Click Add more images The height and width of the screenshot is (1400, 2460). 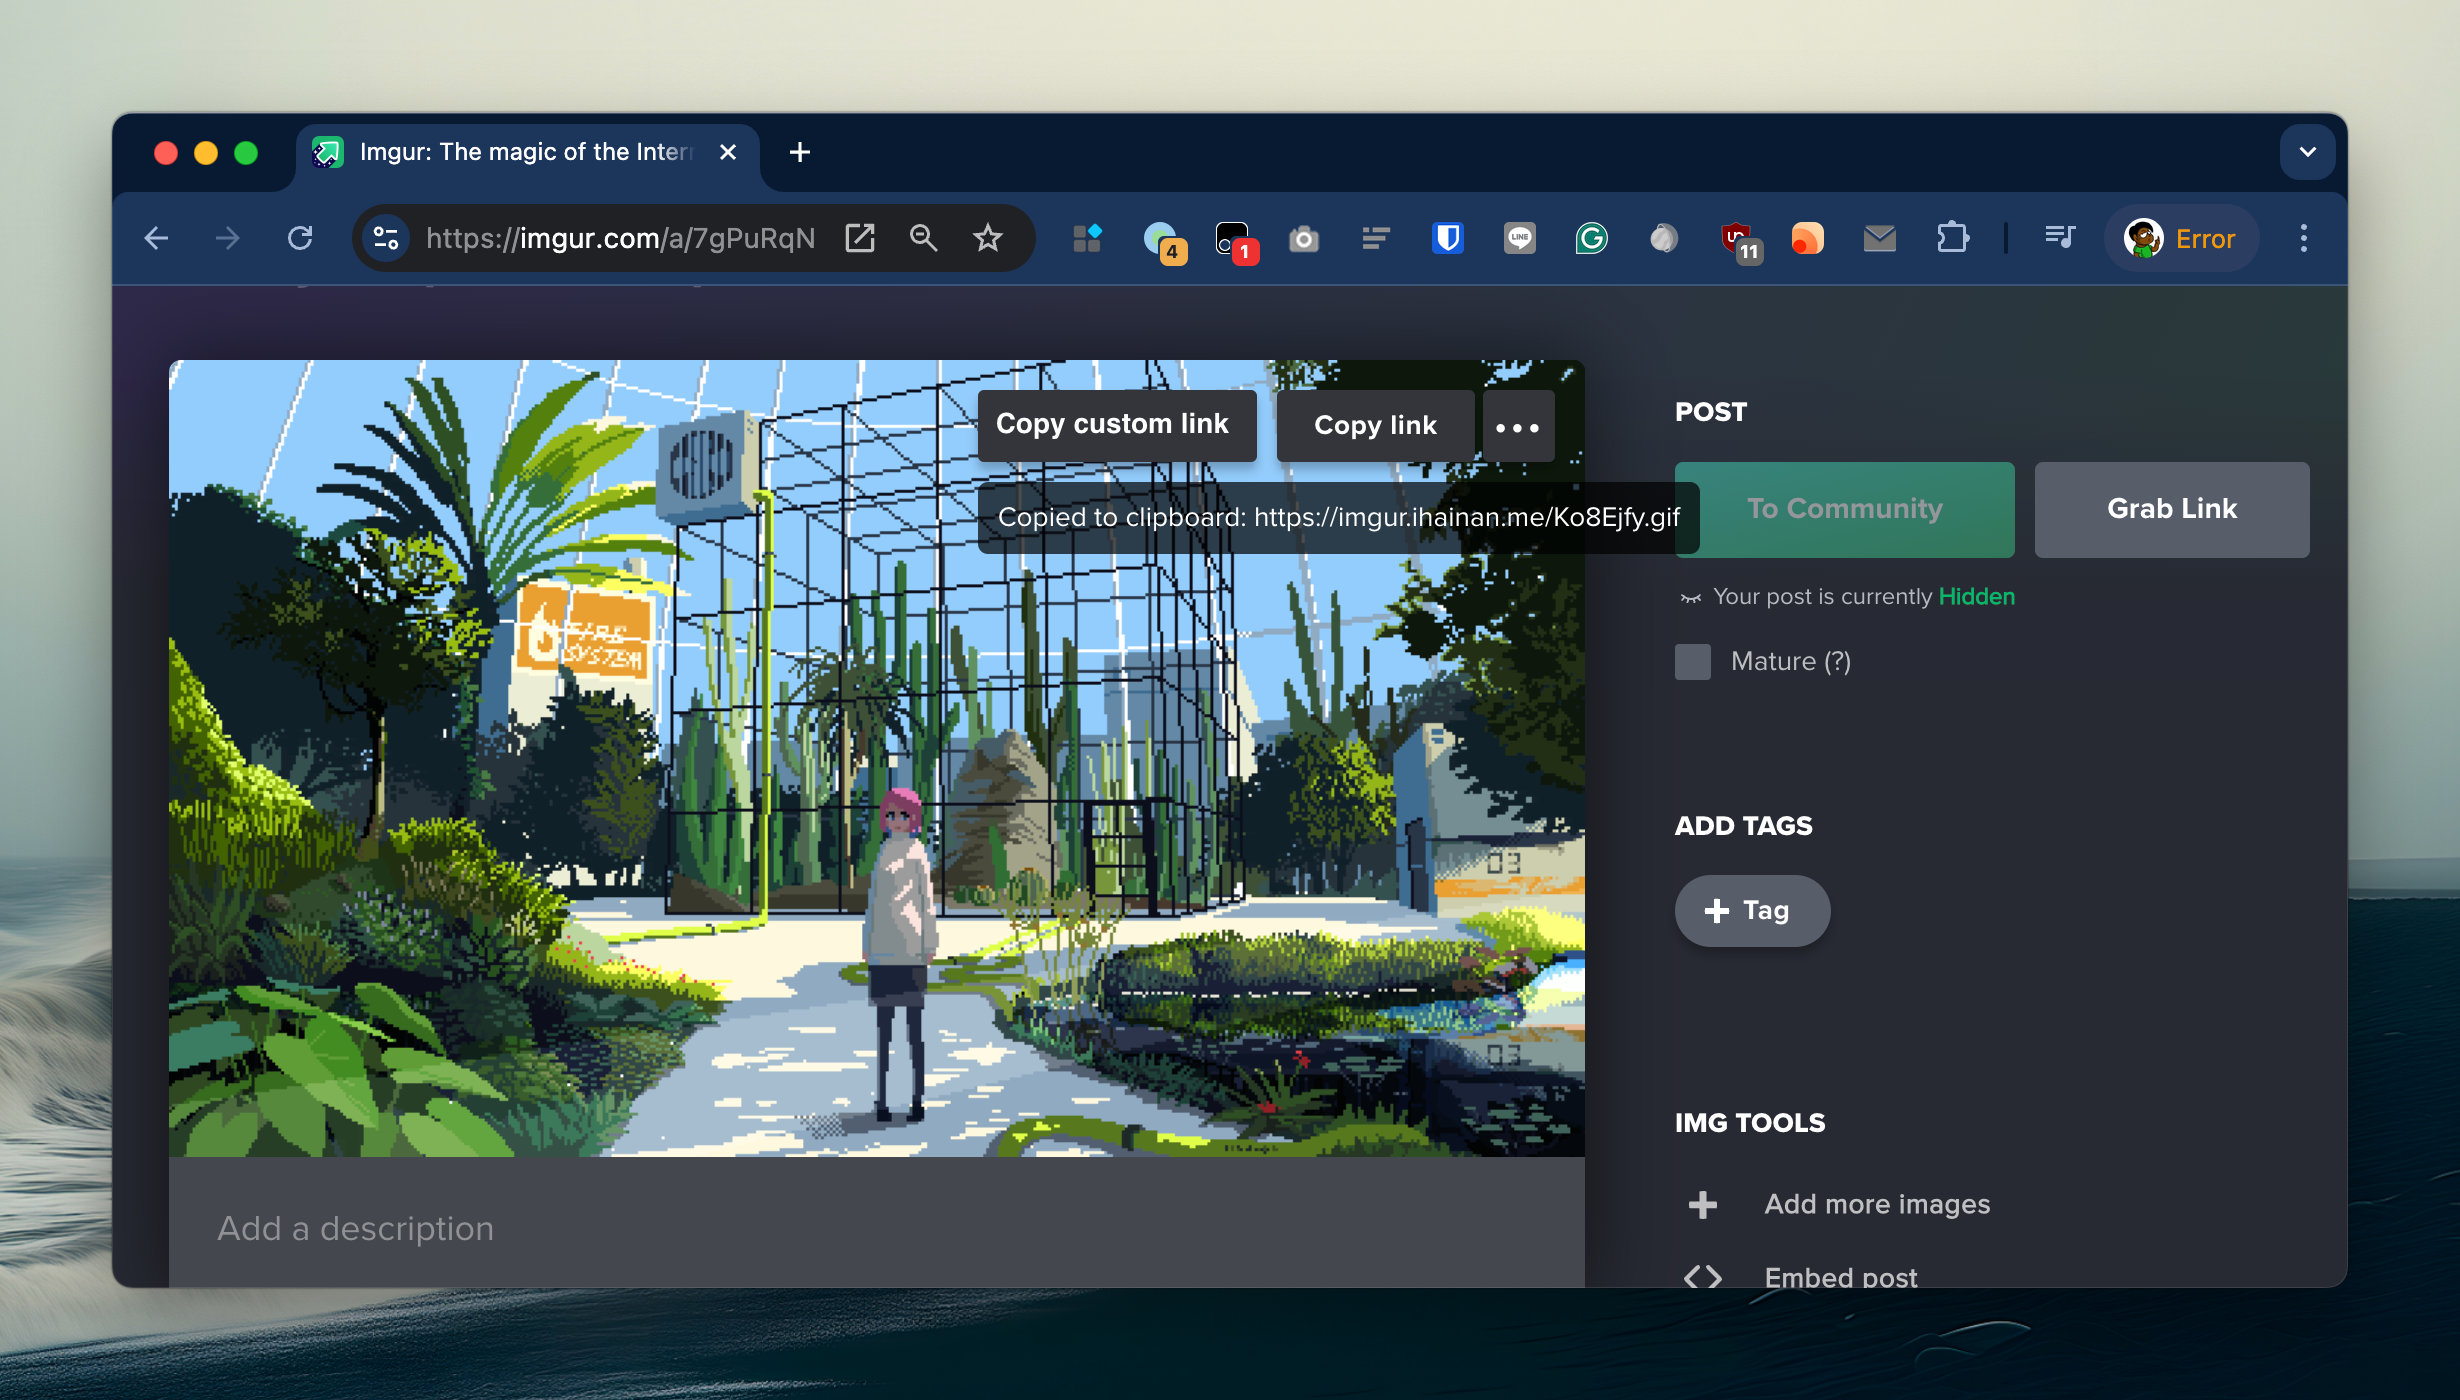tap(1876, 1204)
